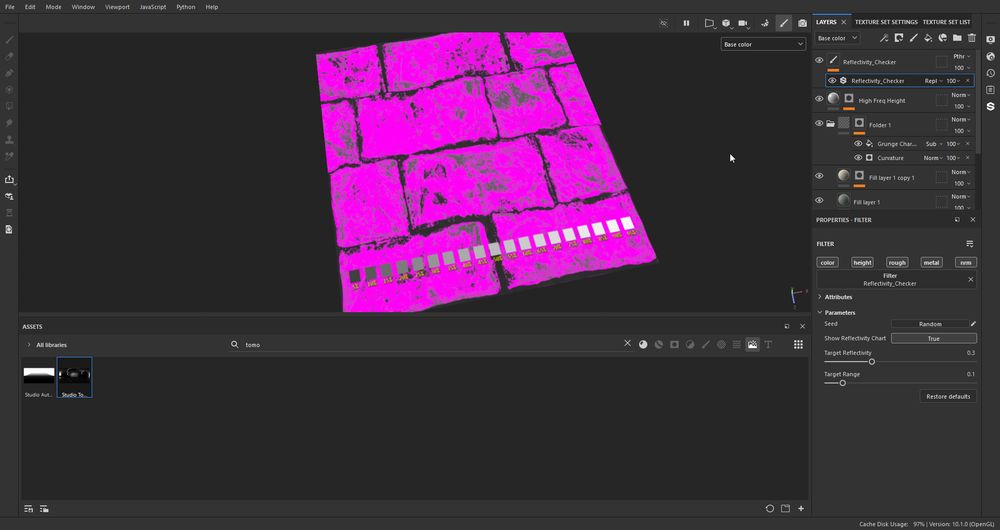Screen dimensions: 1000x530
Task: Add a smart material layer icon
Action: [x=943, y=38]
